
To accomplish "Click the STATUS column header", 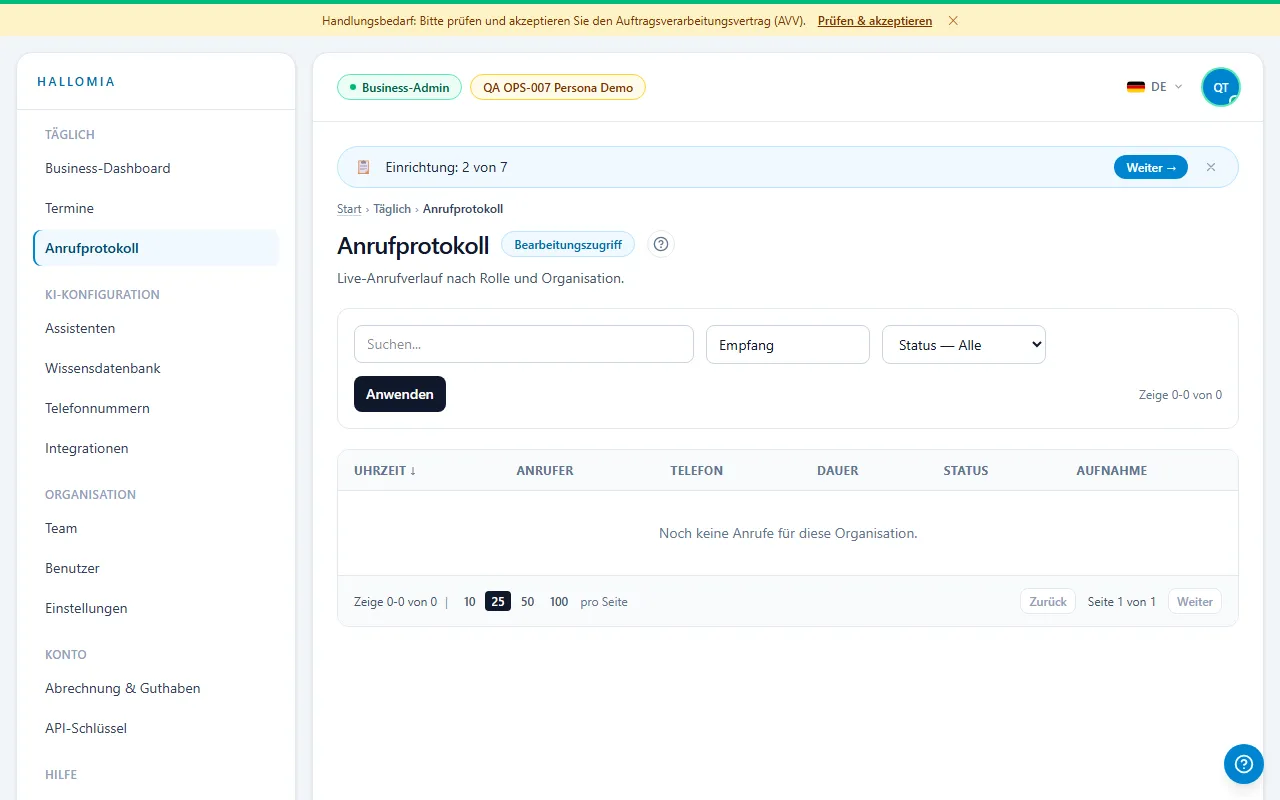I will pyautogui.click(x=966, y=470).
